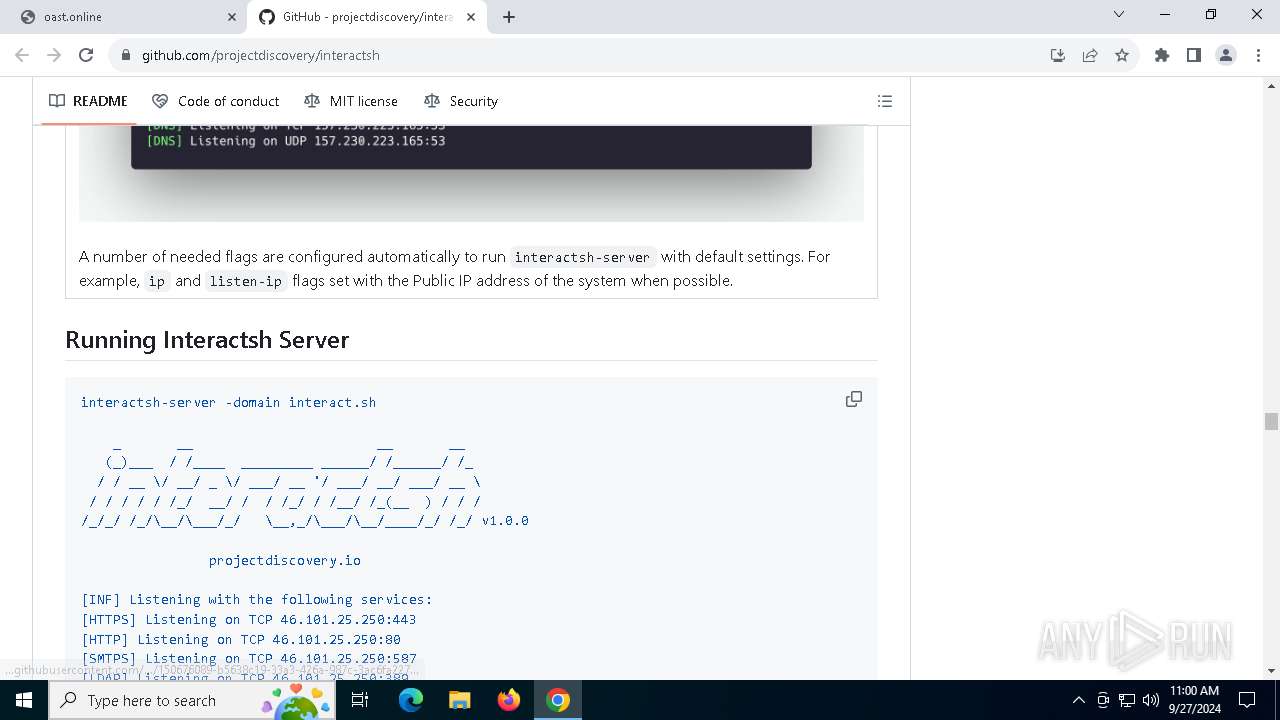1280x720 pixels.
Task: Click the vertical page scrollbar thumb
Action: [1271, 422]
